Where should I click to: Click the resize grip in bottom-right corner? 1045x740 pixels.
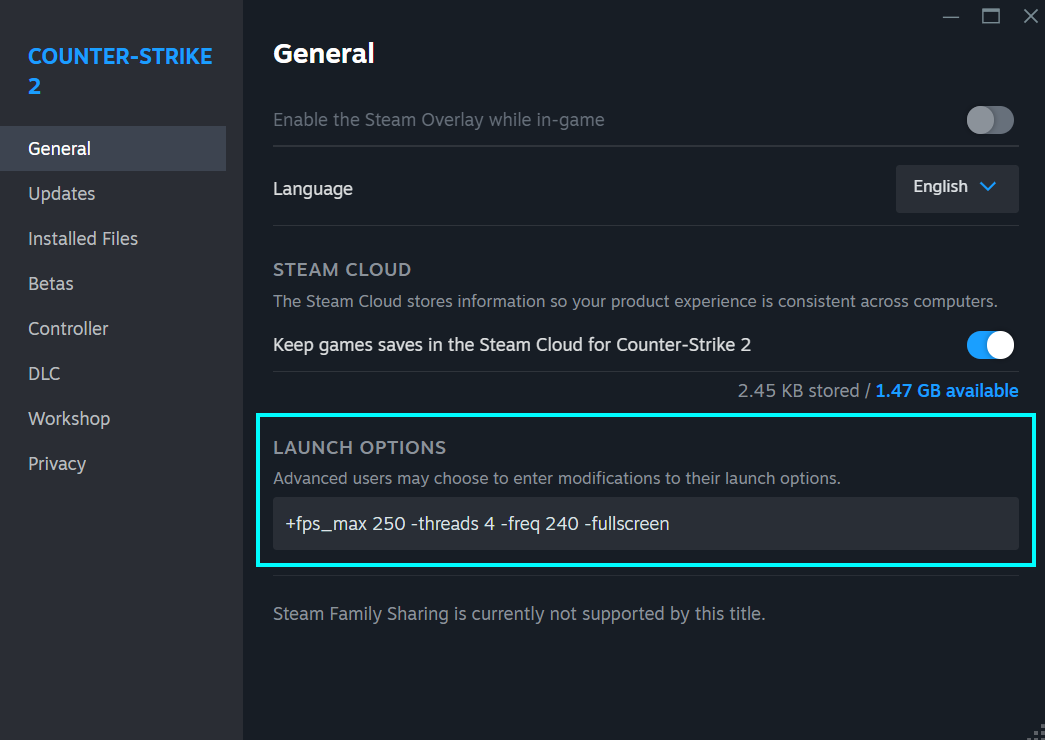pos(1035,733)
